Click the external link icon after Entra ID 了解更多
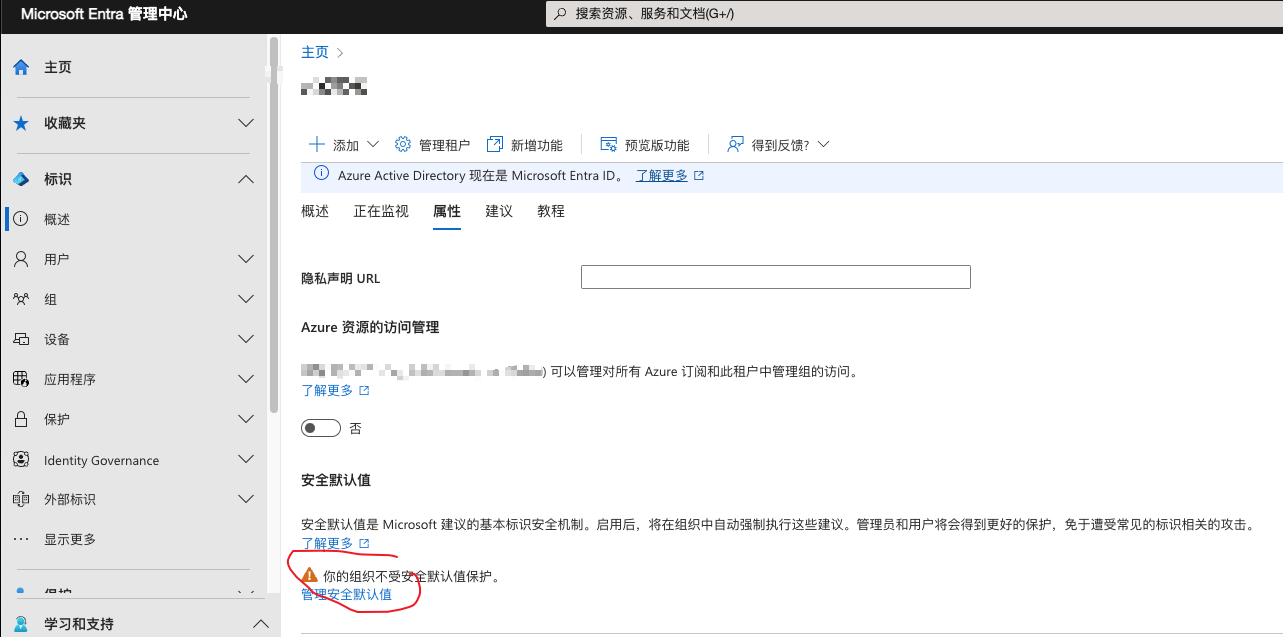The height and width of the screenshot is (637, 1283). point(699,175)
